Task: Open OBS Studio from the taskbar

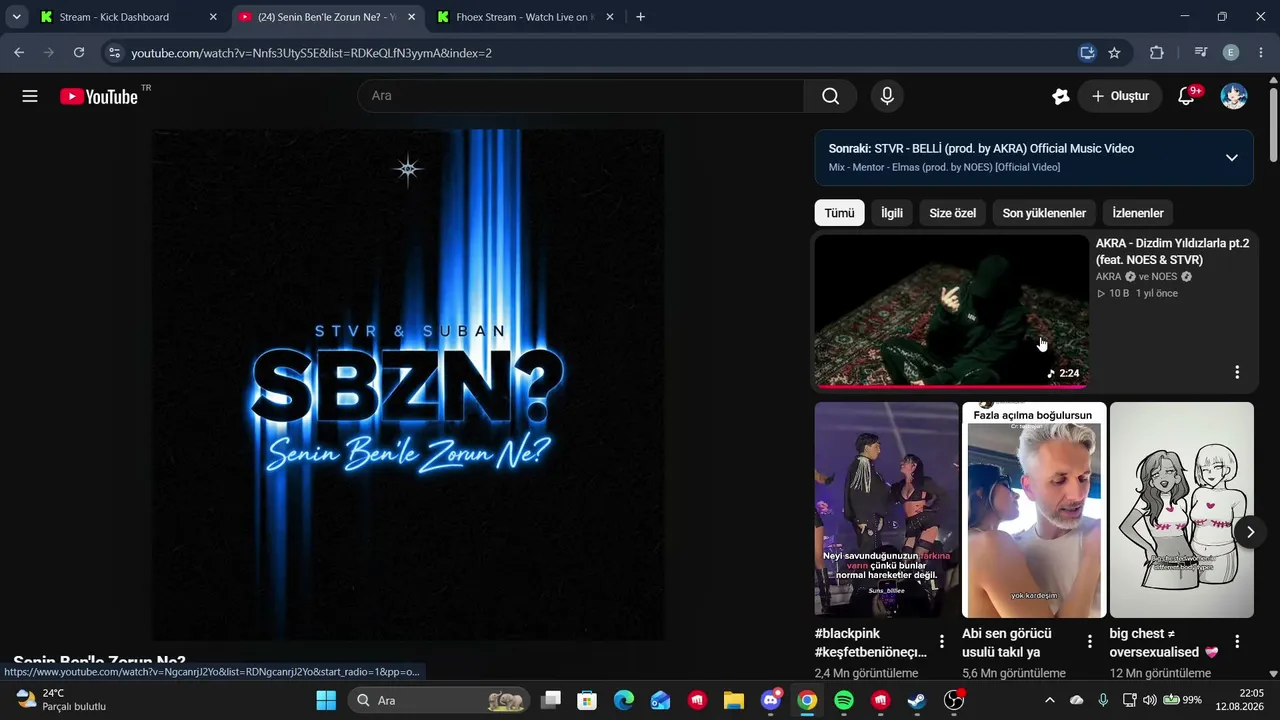Action: click(x=954, y=700)
